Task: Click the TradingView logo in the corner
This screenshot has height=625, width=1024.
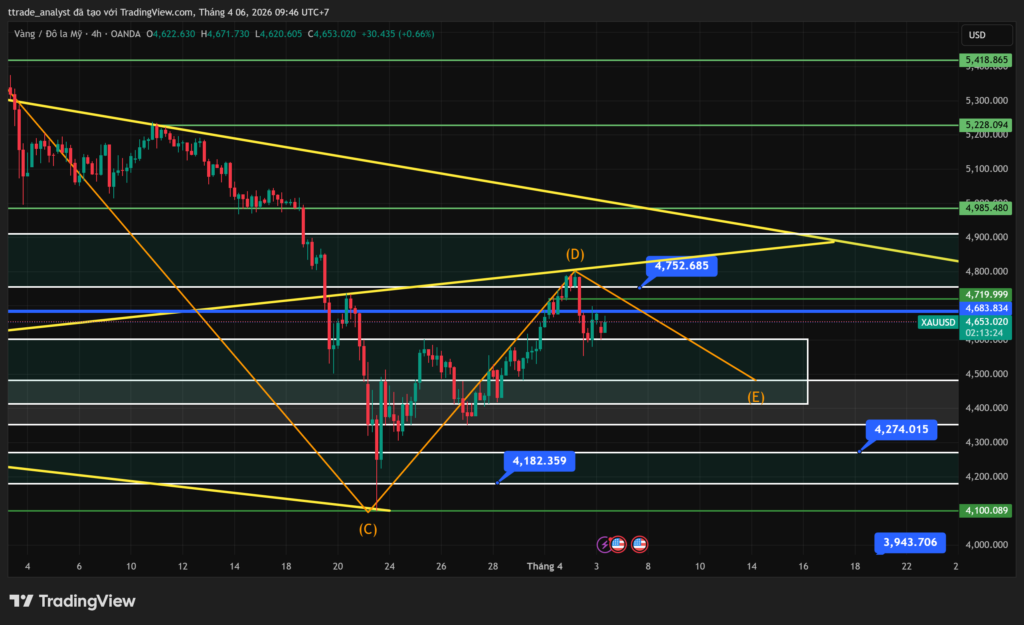Action: click(72, 601)
